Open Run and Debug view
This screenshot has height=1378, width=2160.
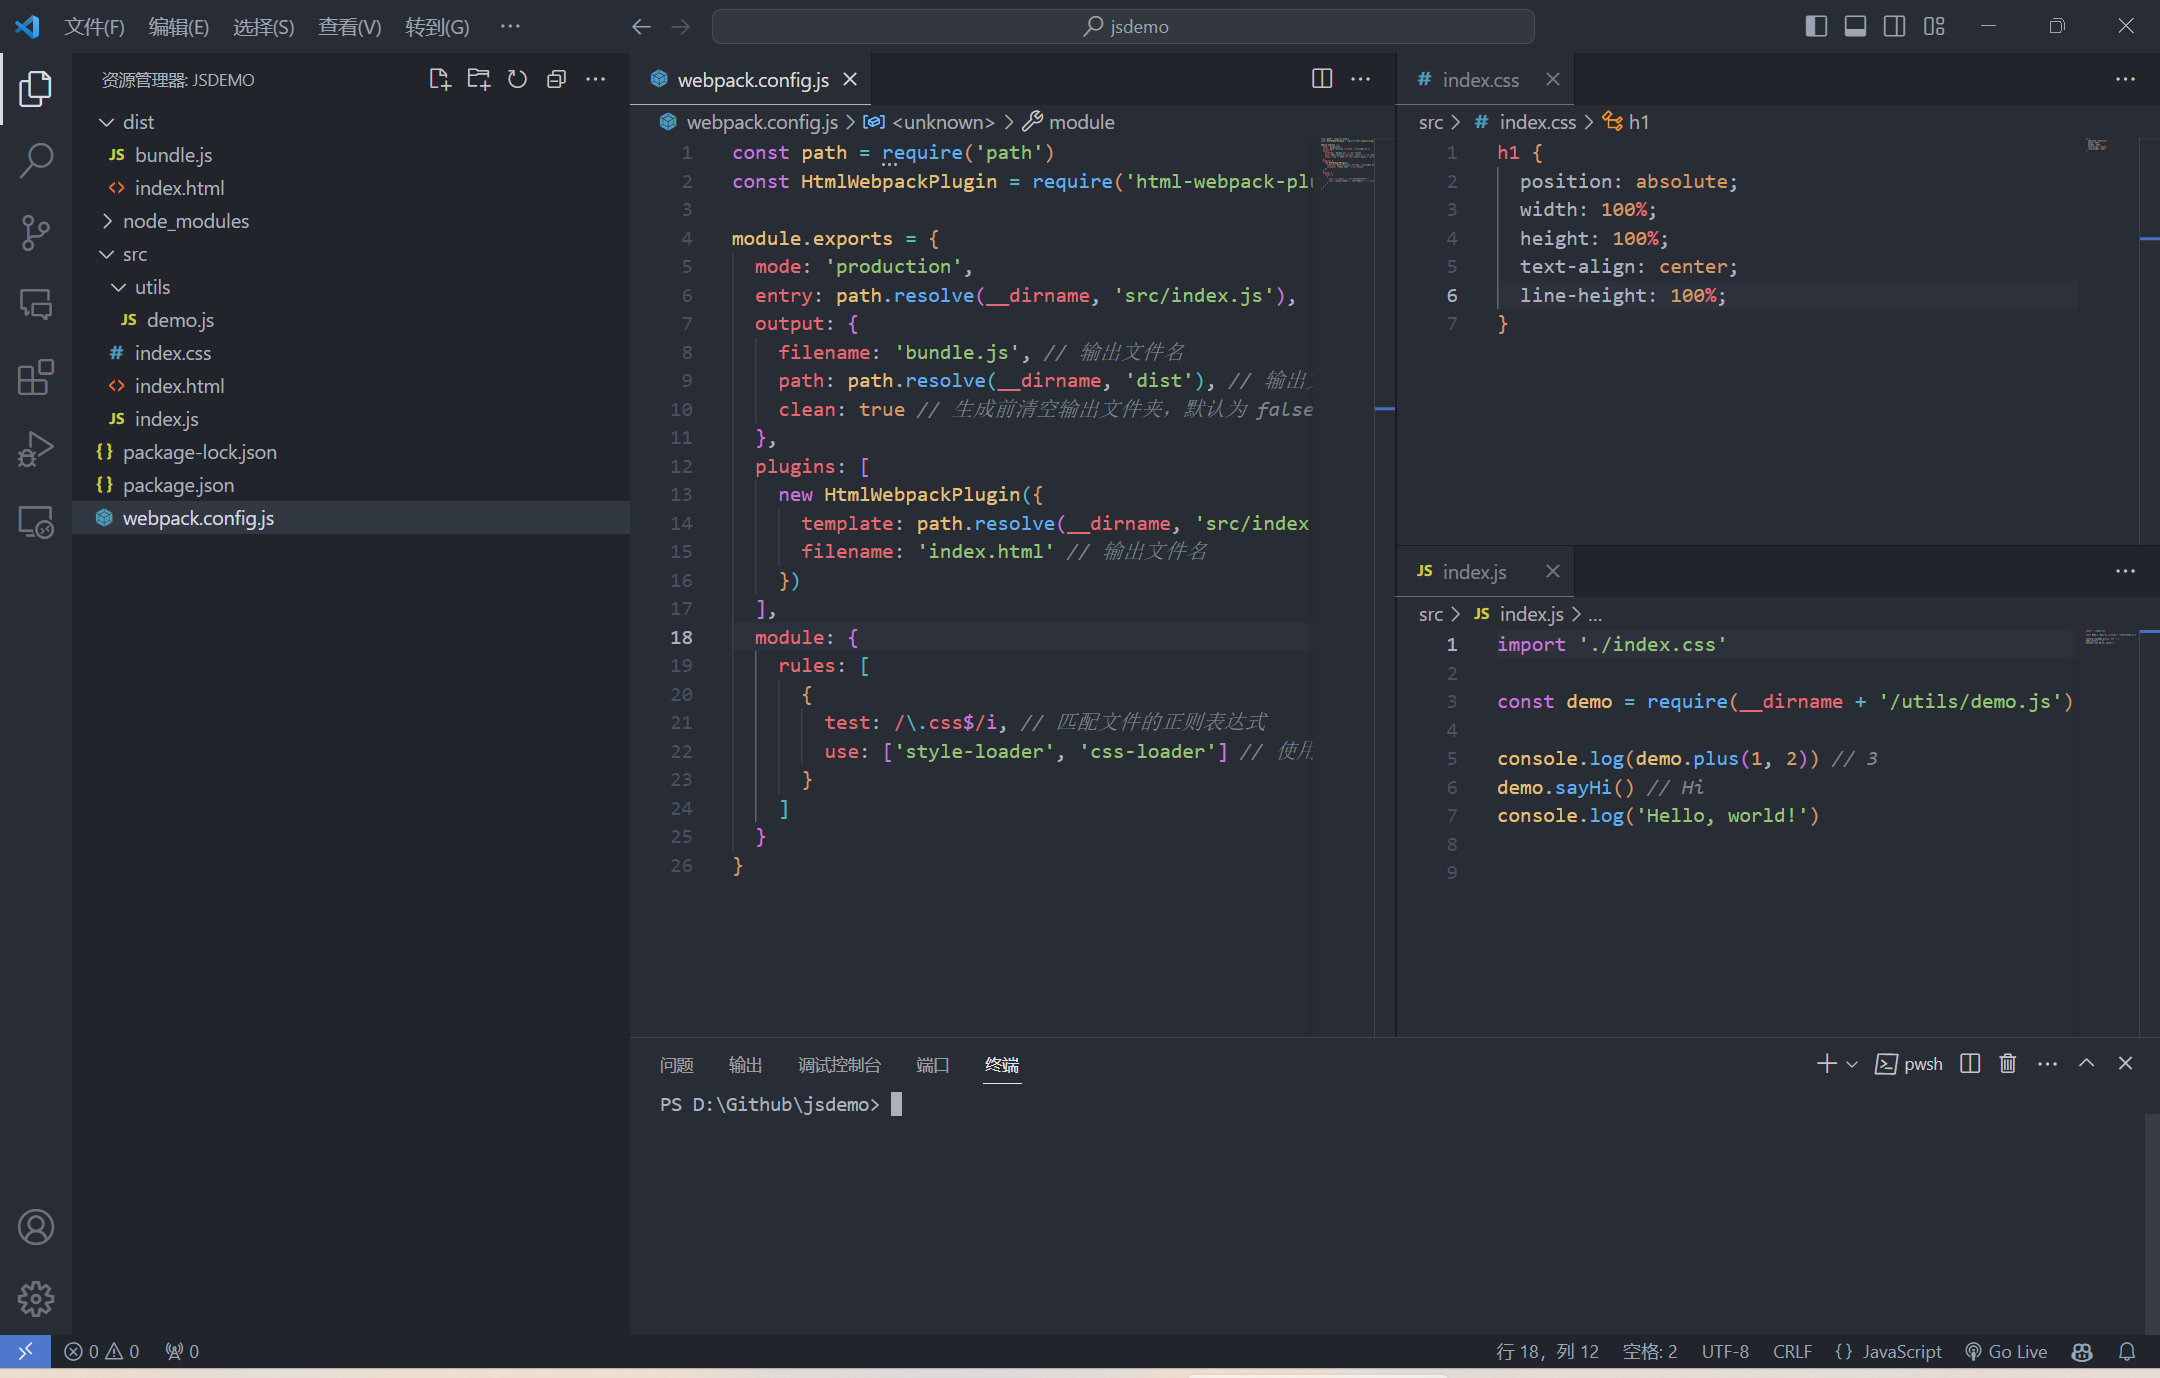coord(36,449)
